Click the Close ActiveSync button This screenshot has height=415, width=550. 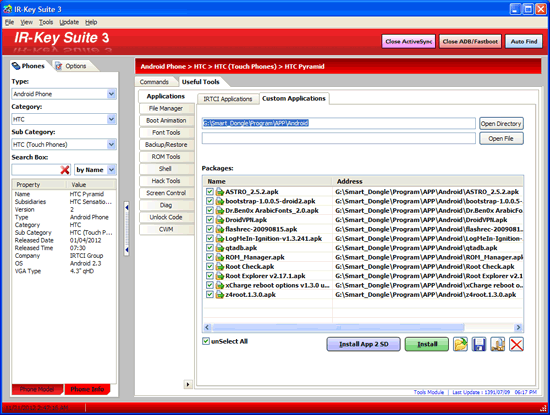pyautogui.click(x=409, y=41)
